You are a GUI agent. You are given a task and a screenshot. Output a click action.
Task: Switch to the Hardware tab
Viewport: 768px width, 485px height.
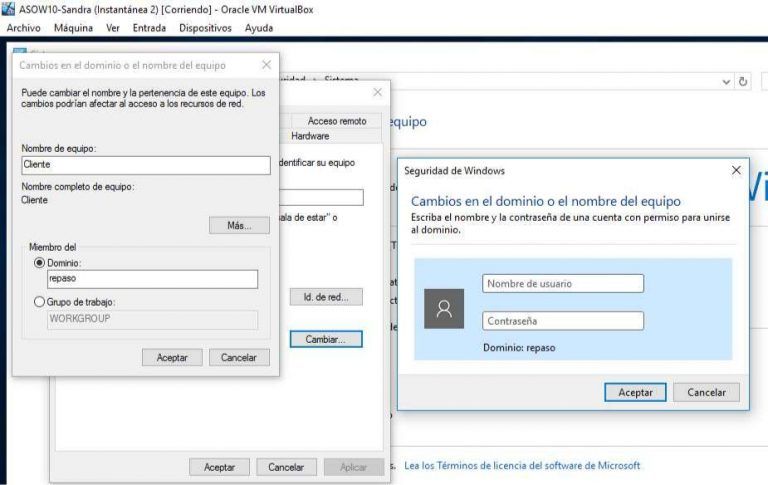[310, 136]
